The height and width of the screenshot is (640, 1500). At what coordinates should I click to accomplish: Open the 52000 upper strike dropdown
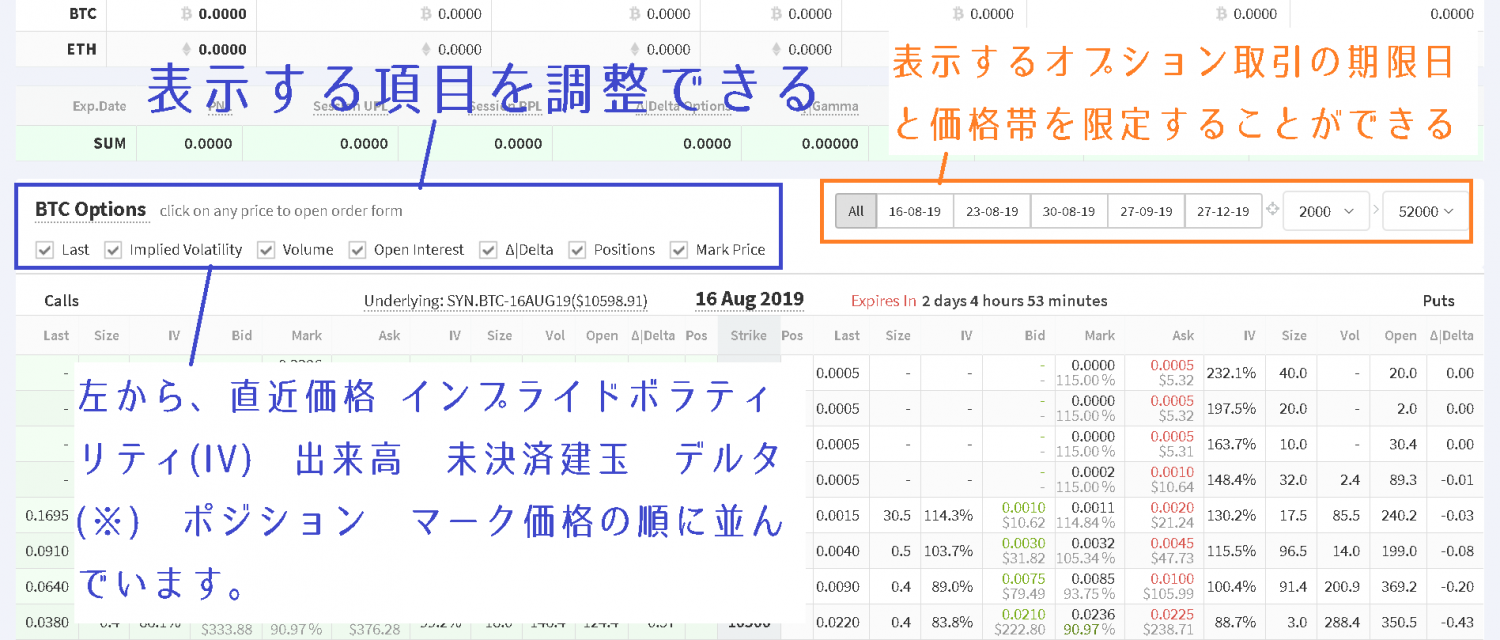click(1424, 211)
